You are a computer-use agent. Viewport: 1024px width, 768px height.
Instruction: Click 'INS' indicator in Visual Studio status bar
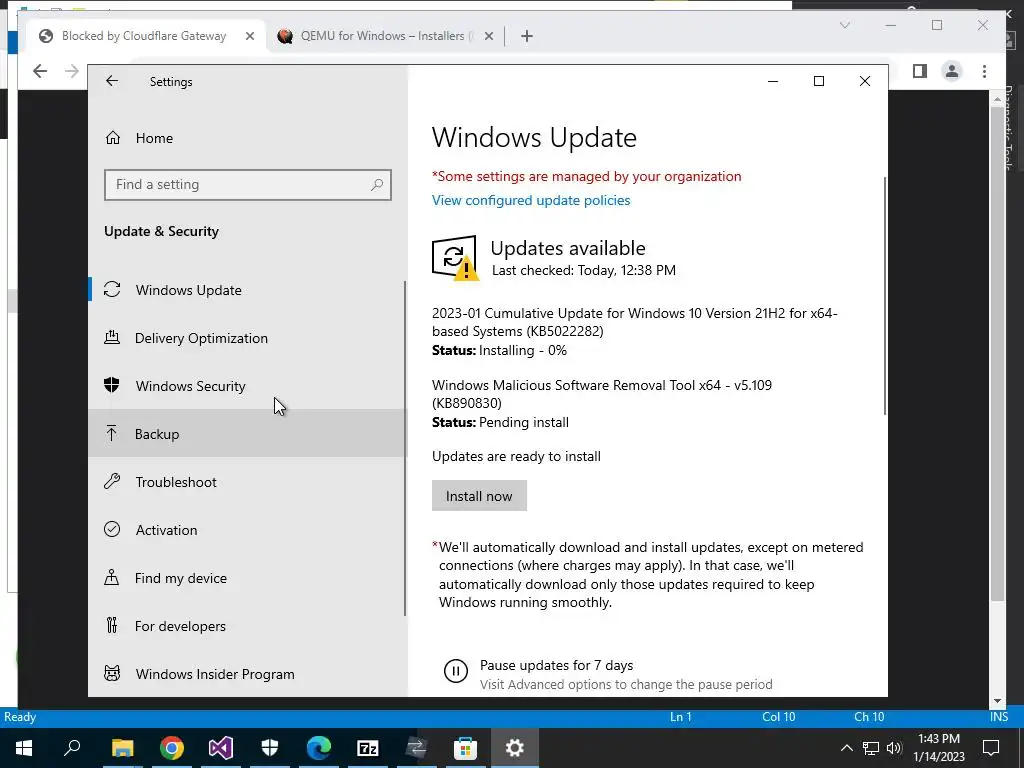[x=999, y=717]
